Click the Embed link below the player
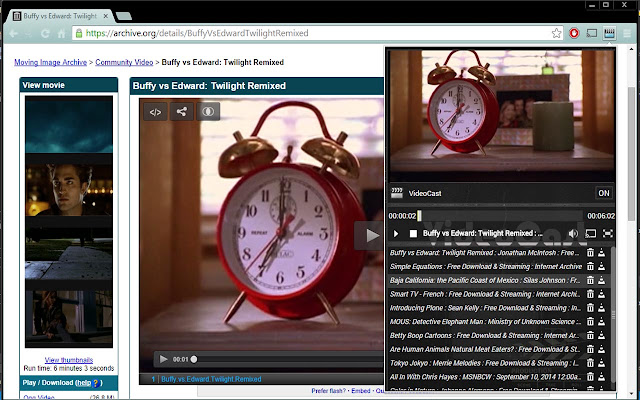Screen dimensions: 640x400 [361, 391]
